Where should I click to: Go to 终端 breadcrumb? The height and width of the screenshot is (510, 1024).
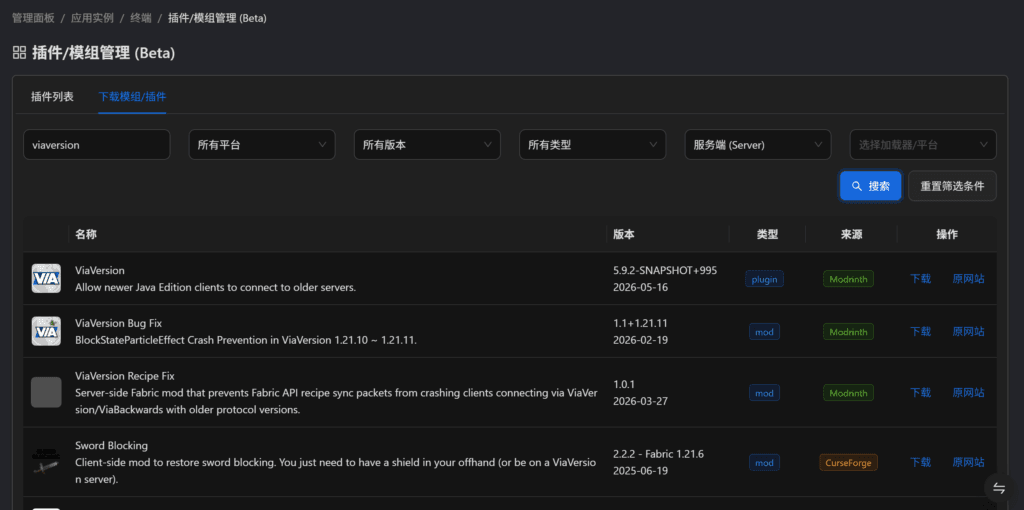point(140,18)
